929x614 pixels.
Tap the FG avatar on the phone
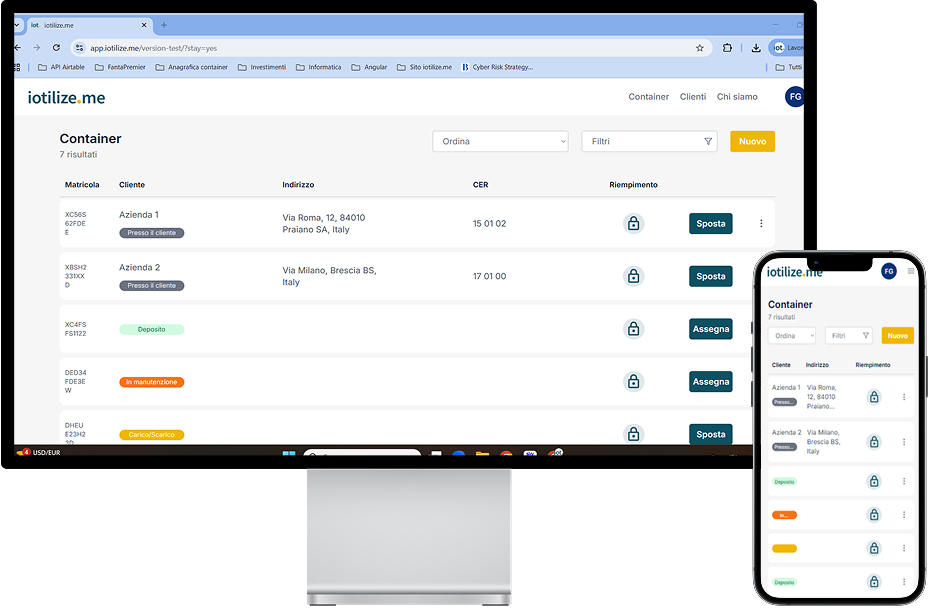[889, 271]
